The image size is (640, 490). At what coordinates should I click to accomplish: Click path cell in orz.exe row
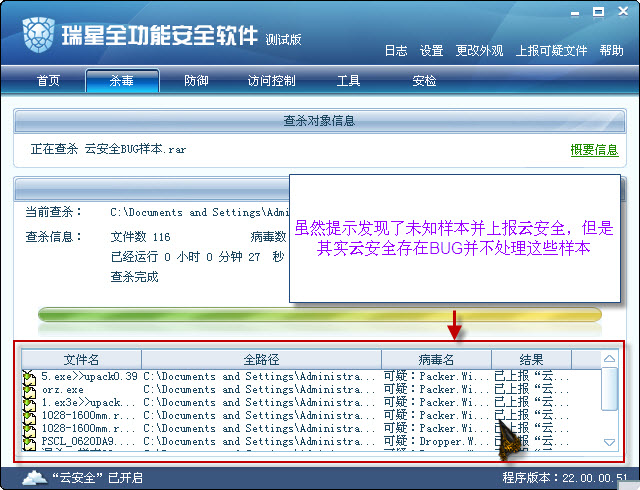(259, 390)
